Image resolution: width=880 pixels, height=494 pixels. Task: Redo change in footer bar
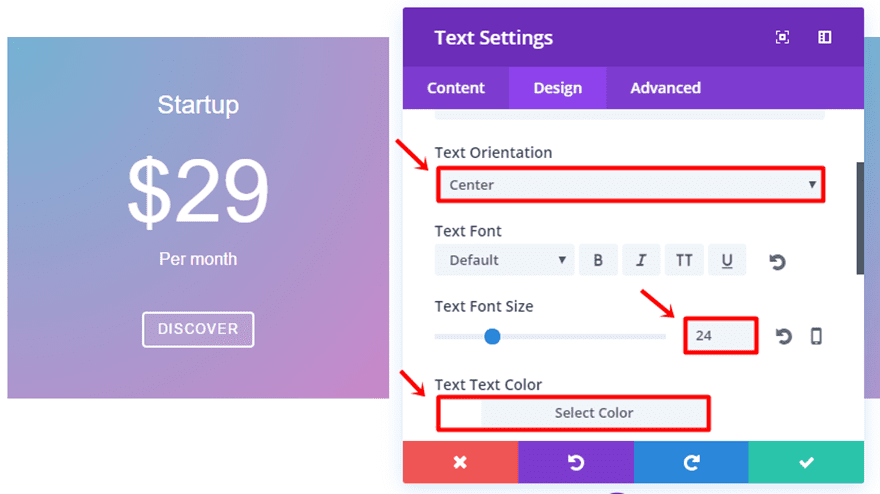click(691, 462)
